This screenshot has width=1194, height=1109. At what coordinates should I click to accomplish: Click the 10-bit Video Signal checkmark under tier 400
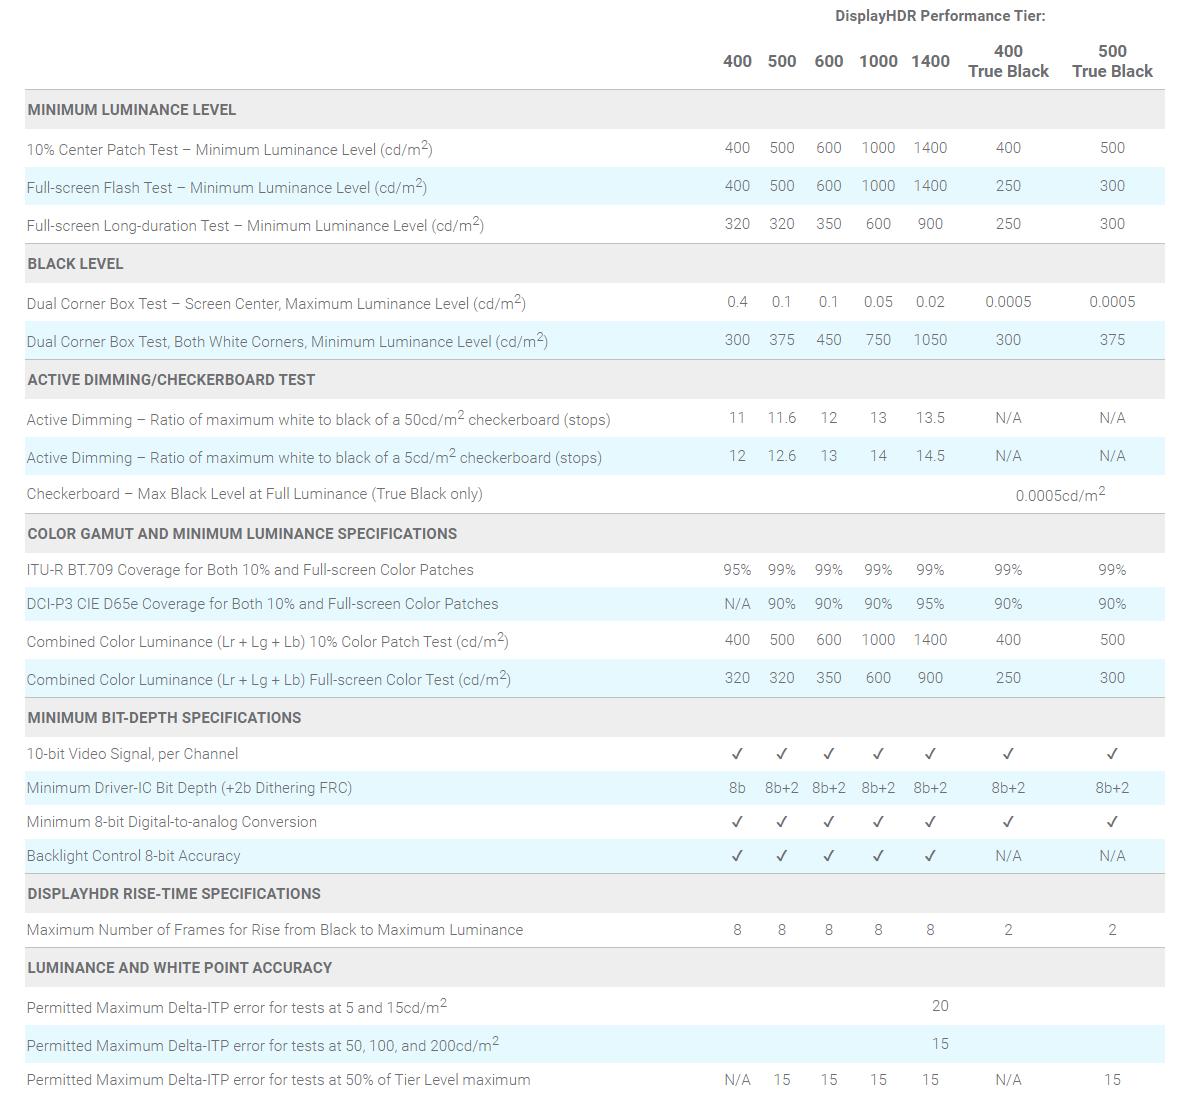pos(736,754)
